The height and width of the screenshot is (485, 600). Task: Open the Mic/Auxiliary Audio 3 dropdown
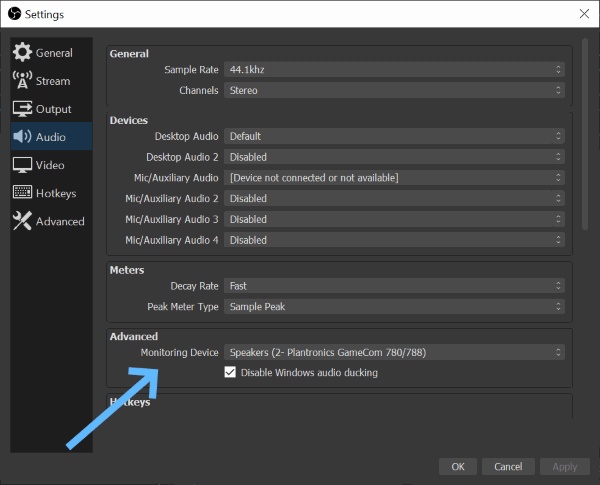coord(394,219)
